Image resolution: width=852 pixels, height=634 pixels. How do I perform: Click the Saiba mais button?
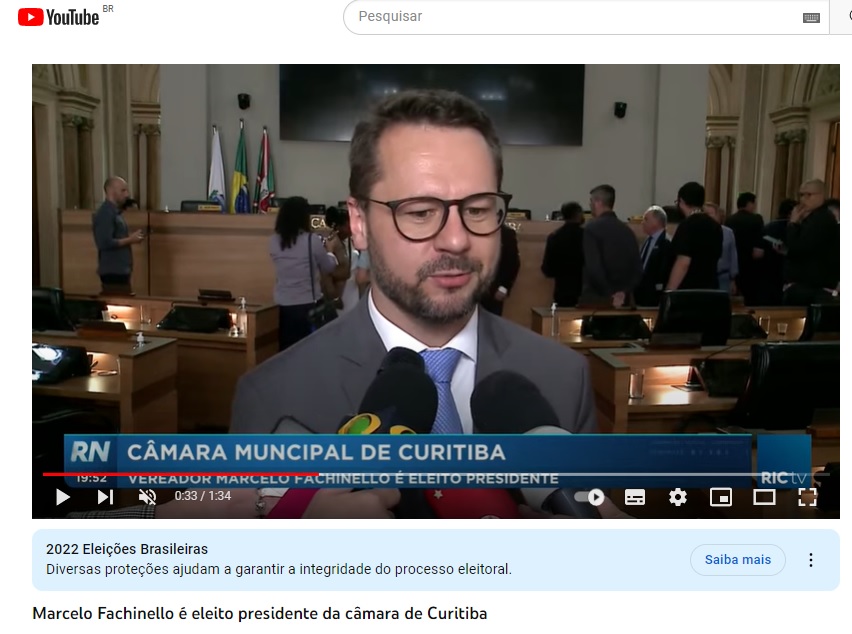point(737,560)
